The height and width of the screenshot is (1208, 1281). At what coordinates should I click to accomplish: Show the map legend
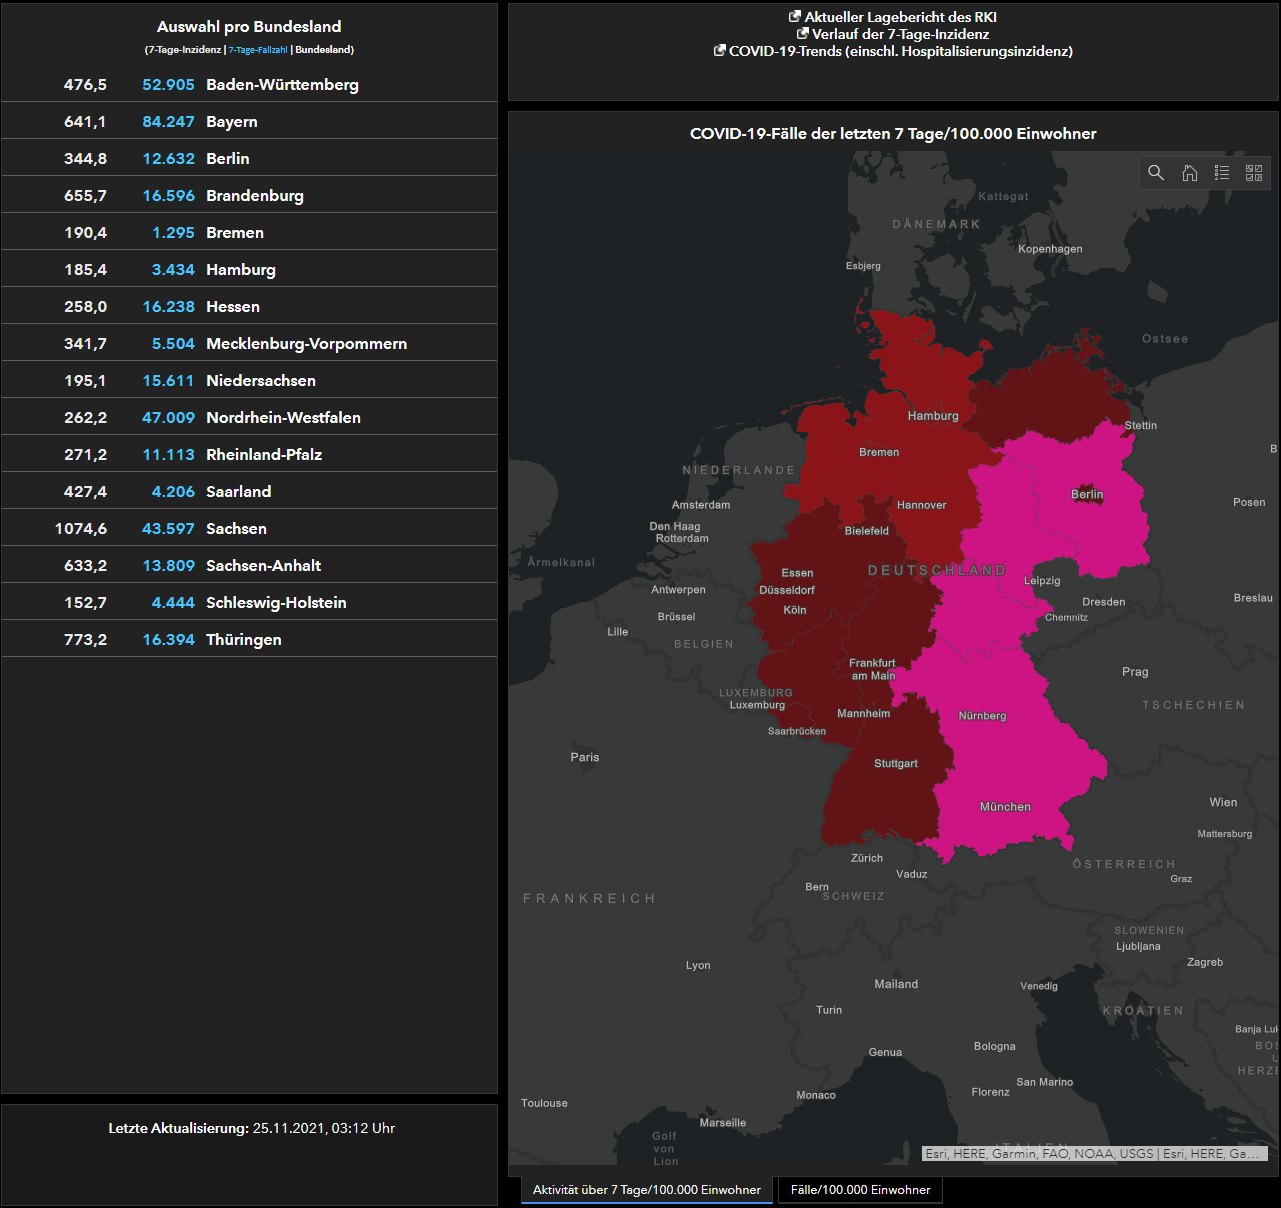click(1222, 173)
